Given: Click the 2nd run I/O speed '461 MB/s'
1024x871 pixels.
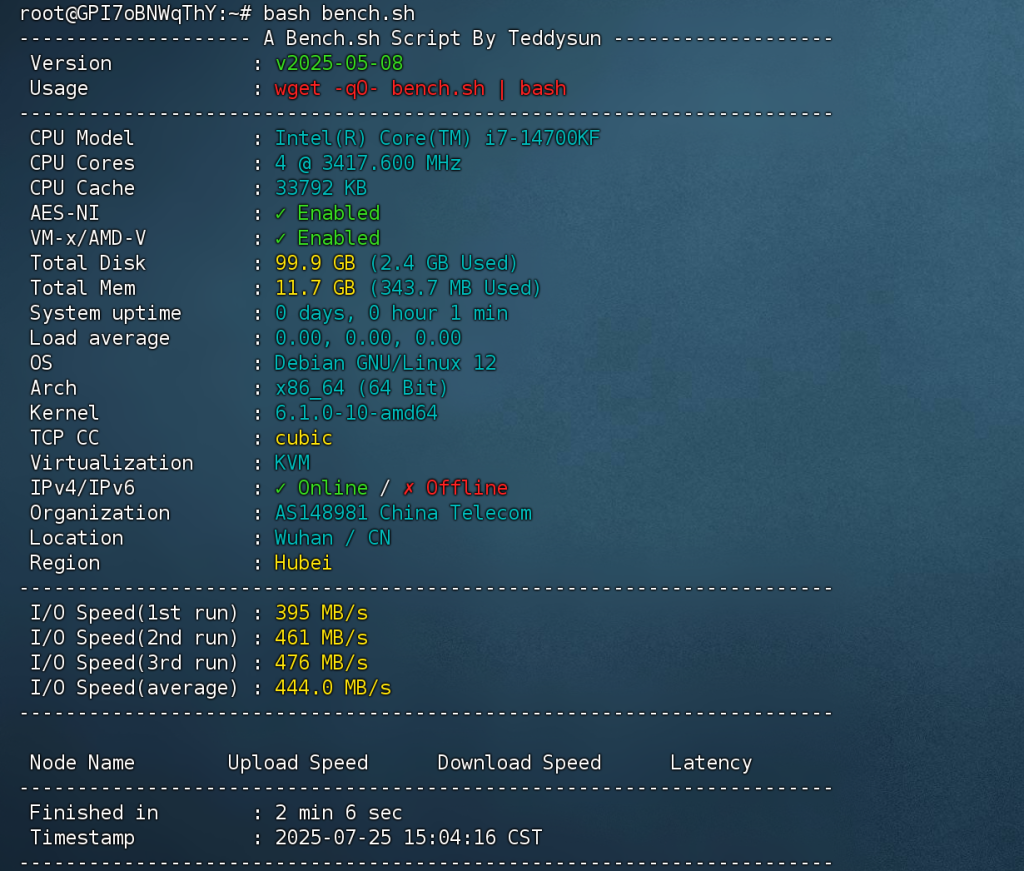Looking at the screenshot, I should point(321,638).
